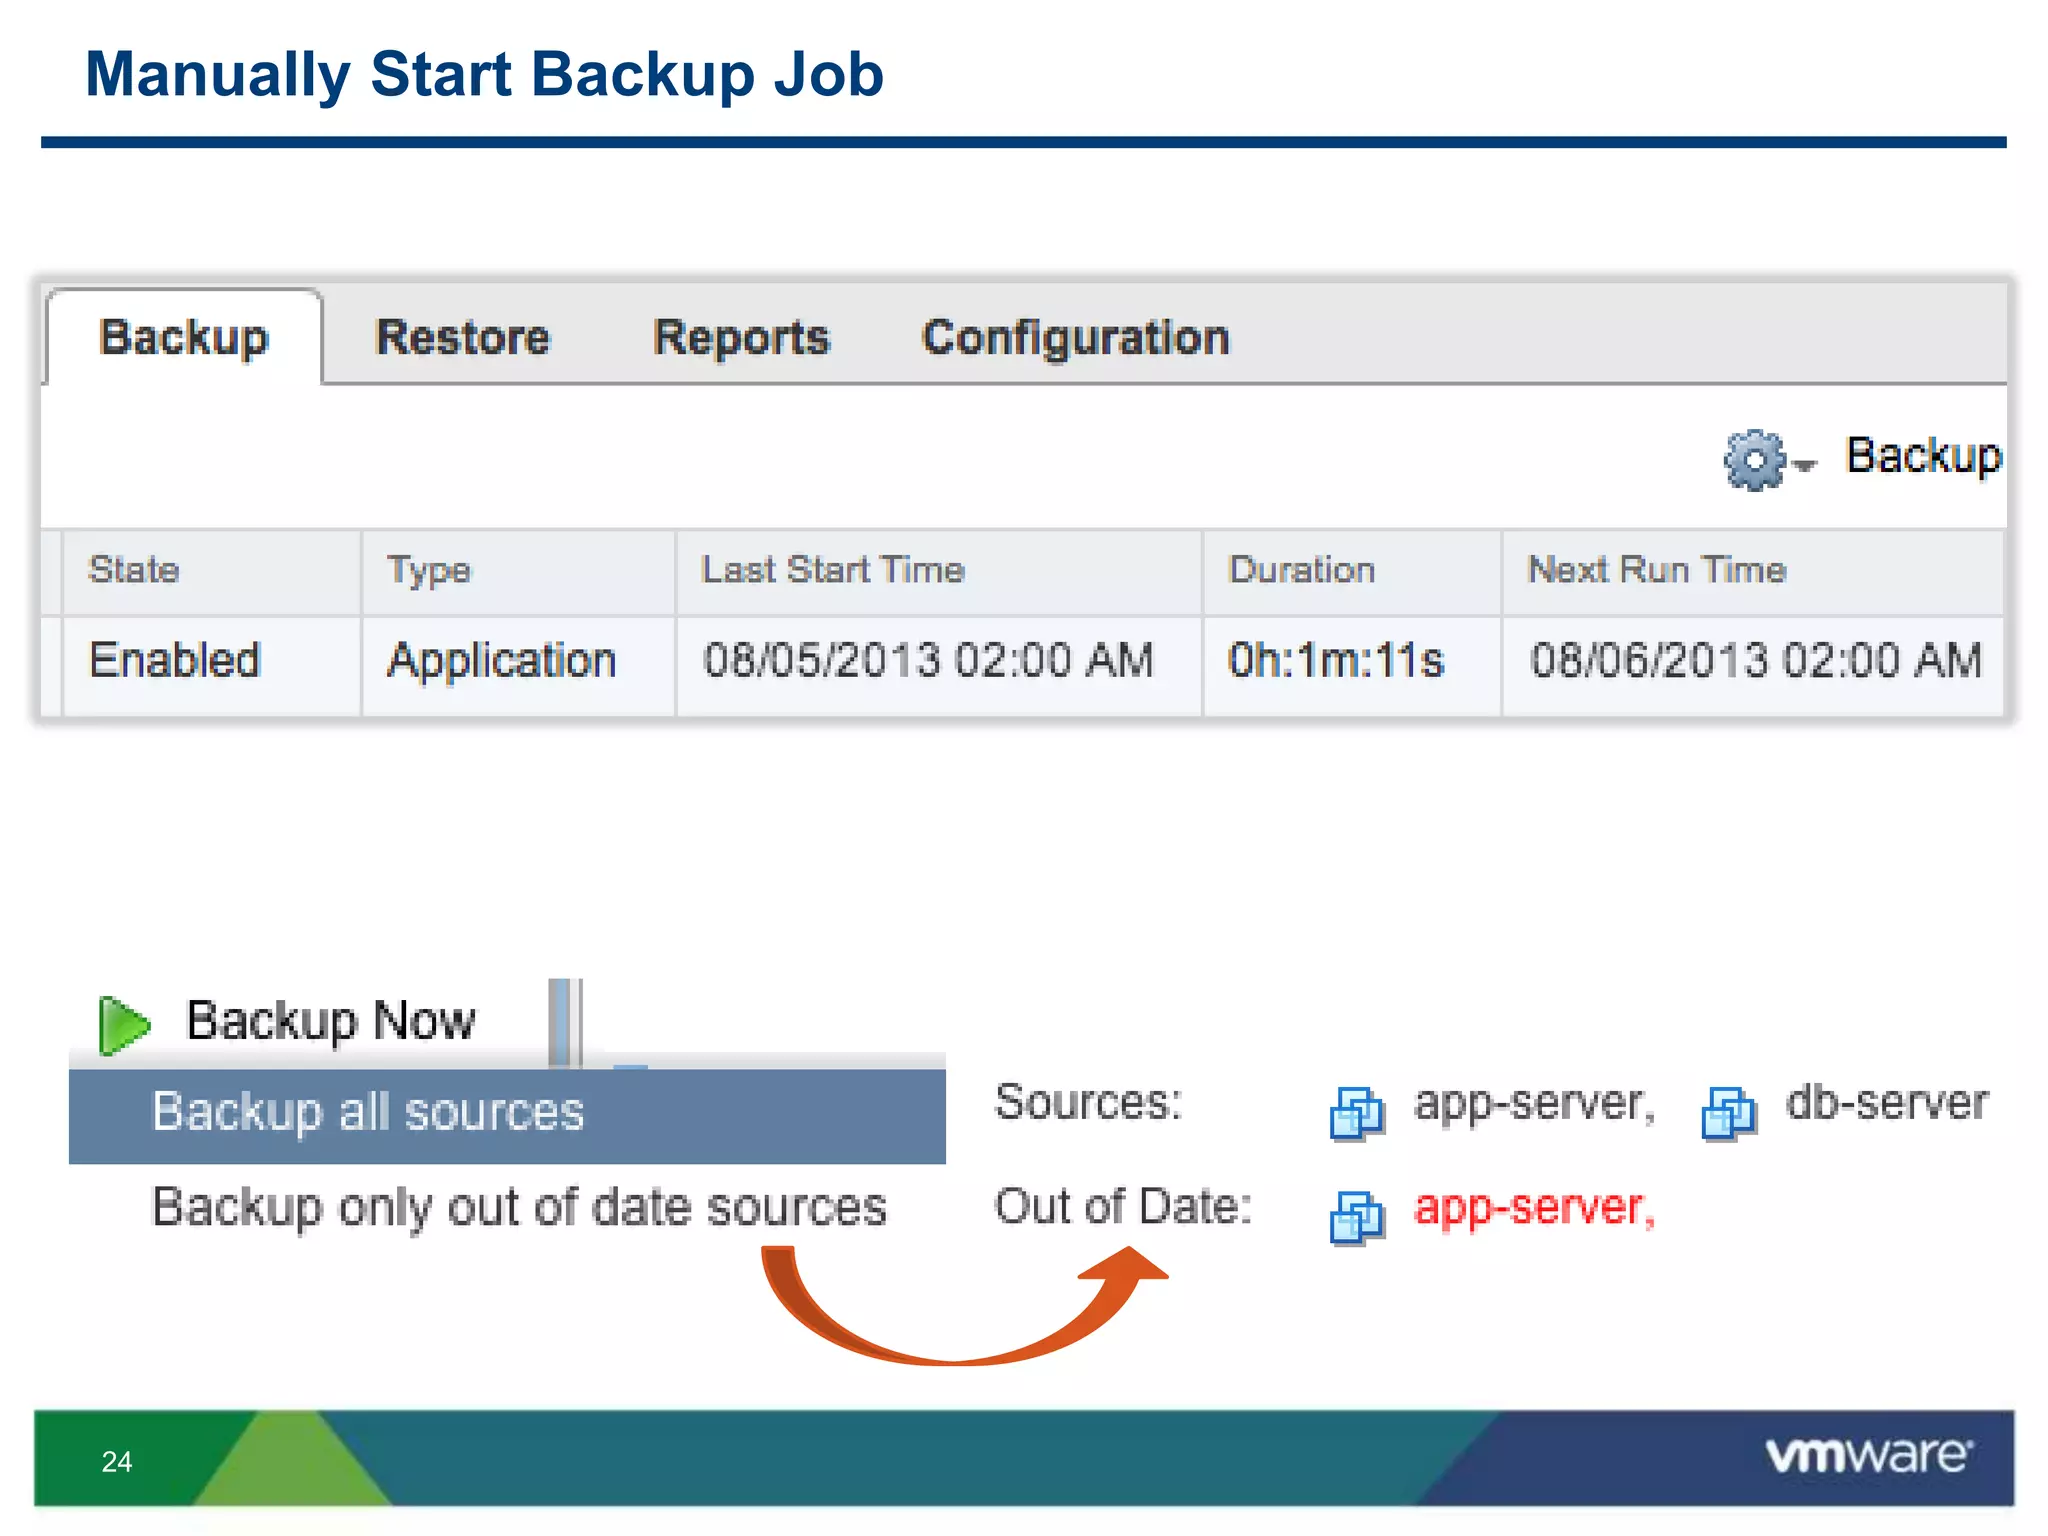The width and height of the screenshot is (2048, 1536).
Task: Open the gear actions menu icon
Action: point(1754,460)
